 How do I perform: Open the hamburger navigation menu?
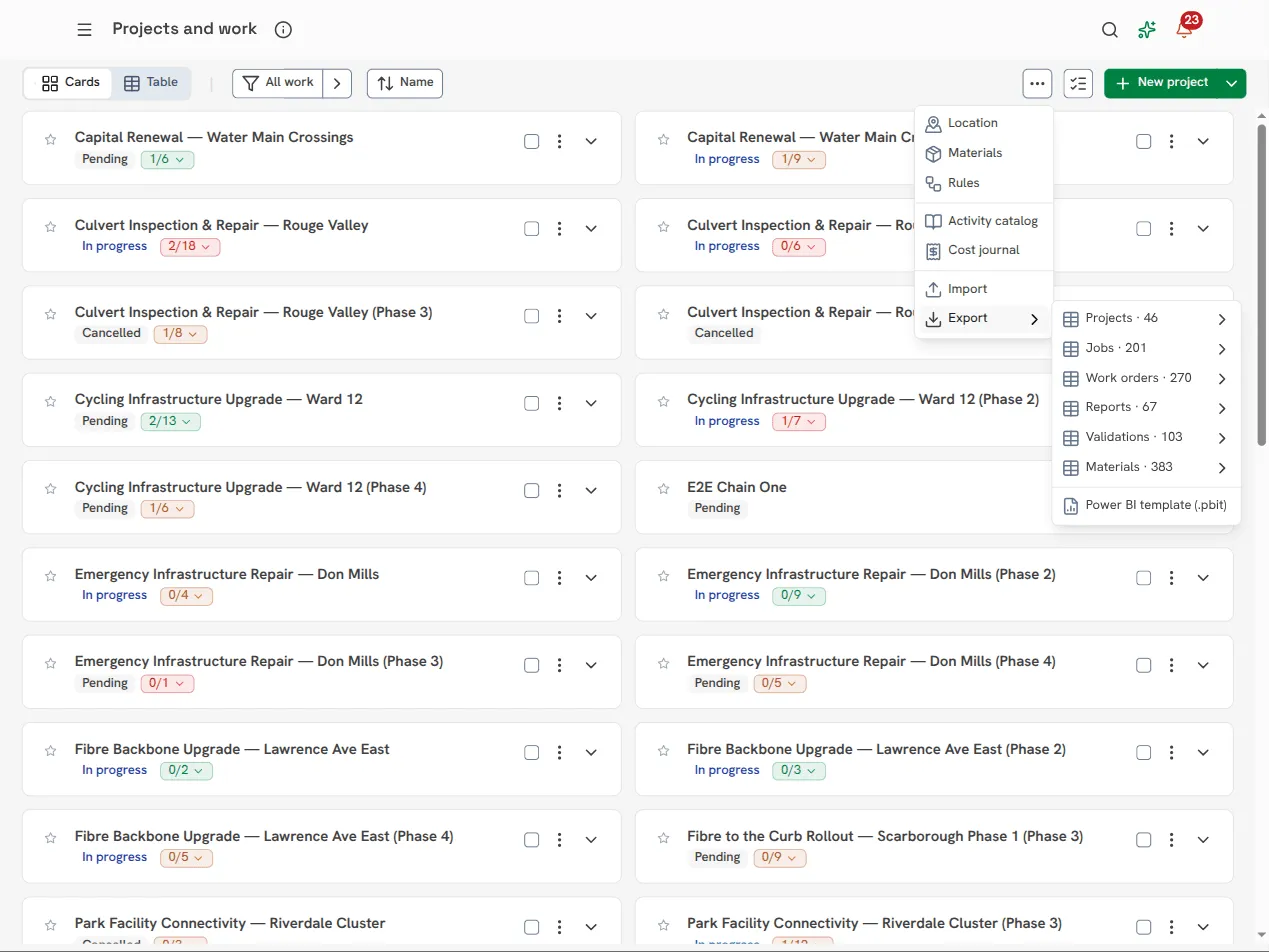[84, 30]
